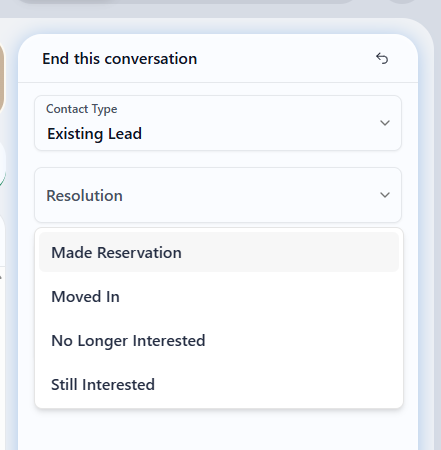Viewport: 441px width, 450px height.
Task: Click the Resolution placeholder text
Action: click(84, 195)
